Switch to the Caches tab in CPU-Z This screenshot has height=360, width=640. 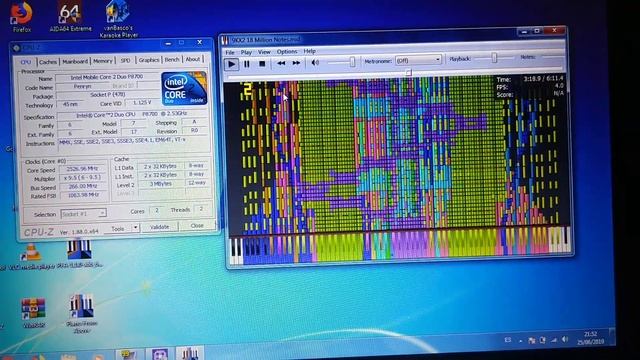coord(48,62)
